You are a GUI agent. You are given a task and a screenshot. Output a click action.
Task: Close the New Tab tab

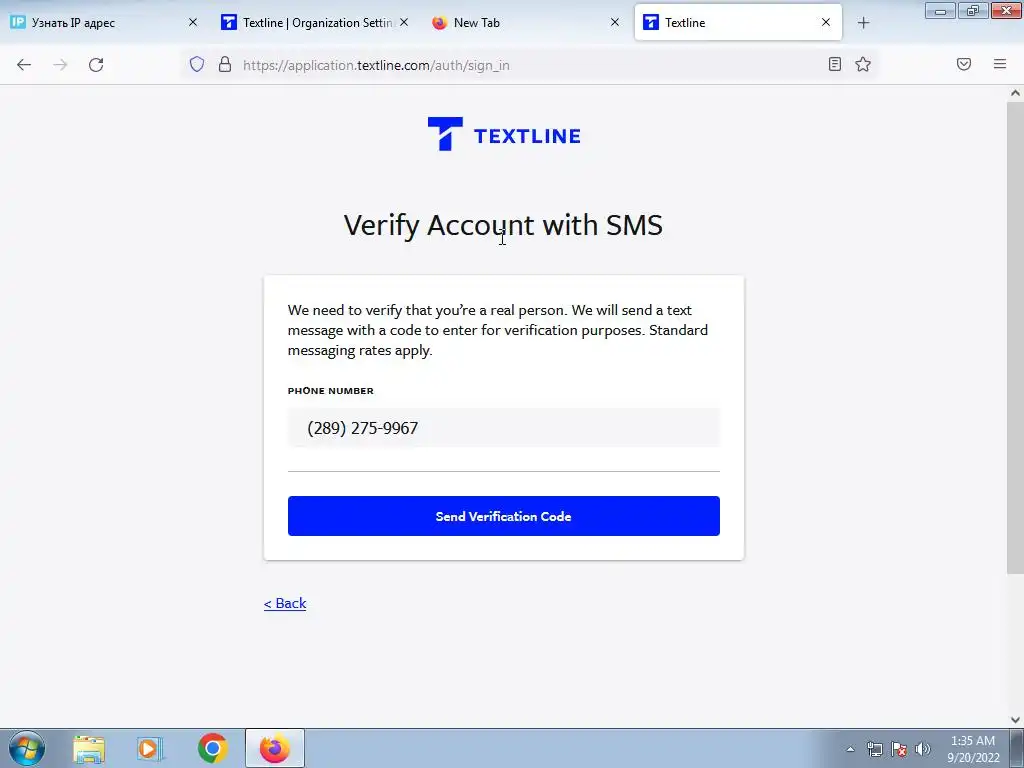click(615, 22)
